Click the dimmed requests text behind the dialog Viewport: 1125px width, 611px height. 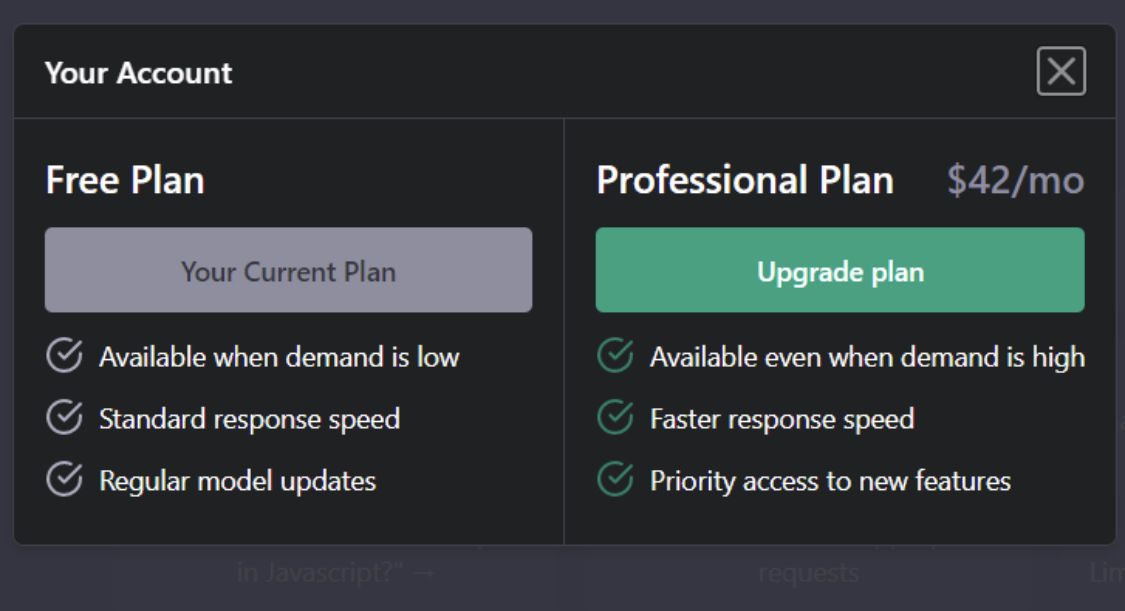tap(809, 573)
